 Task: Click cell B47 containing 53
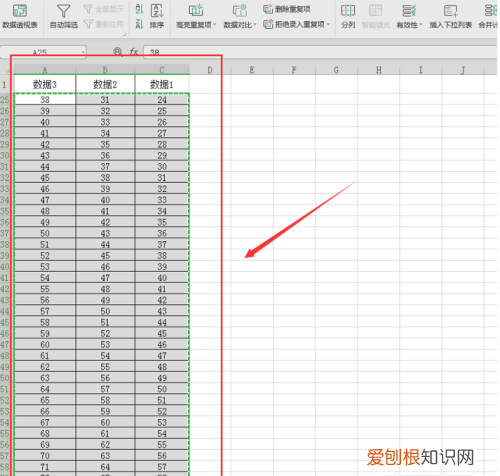point(105,344)
